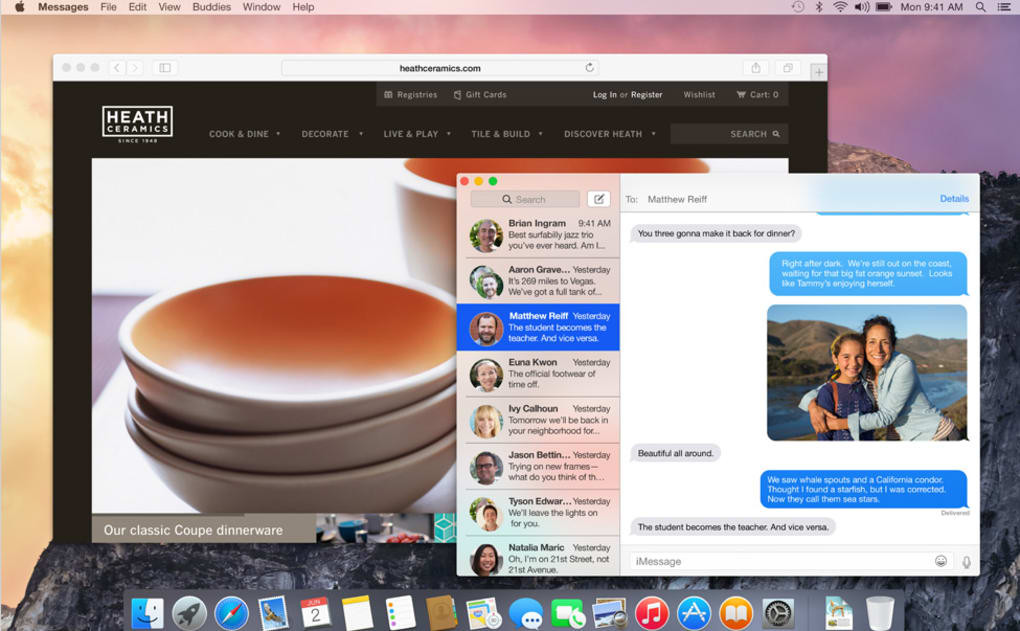Image resolution: width=1020 pixels, height=631 pixels.
Task: Open Calendar icon in the Dock
Action: (x=315, y=613)
